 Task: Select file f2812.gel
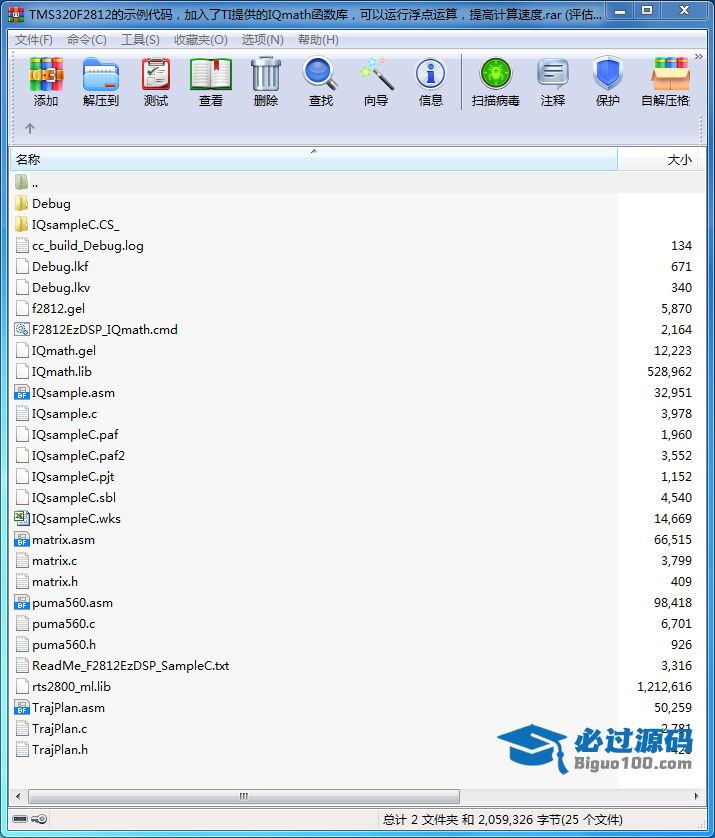(58, 309)
